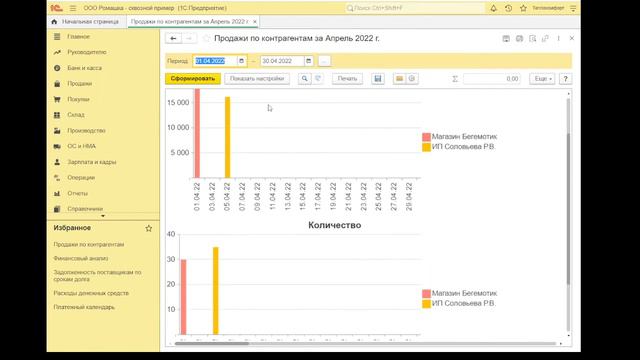The image size is (640, 360).
Task: Click the end date field 30.04.2022
Action: (282, 61)
